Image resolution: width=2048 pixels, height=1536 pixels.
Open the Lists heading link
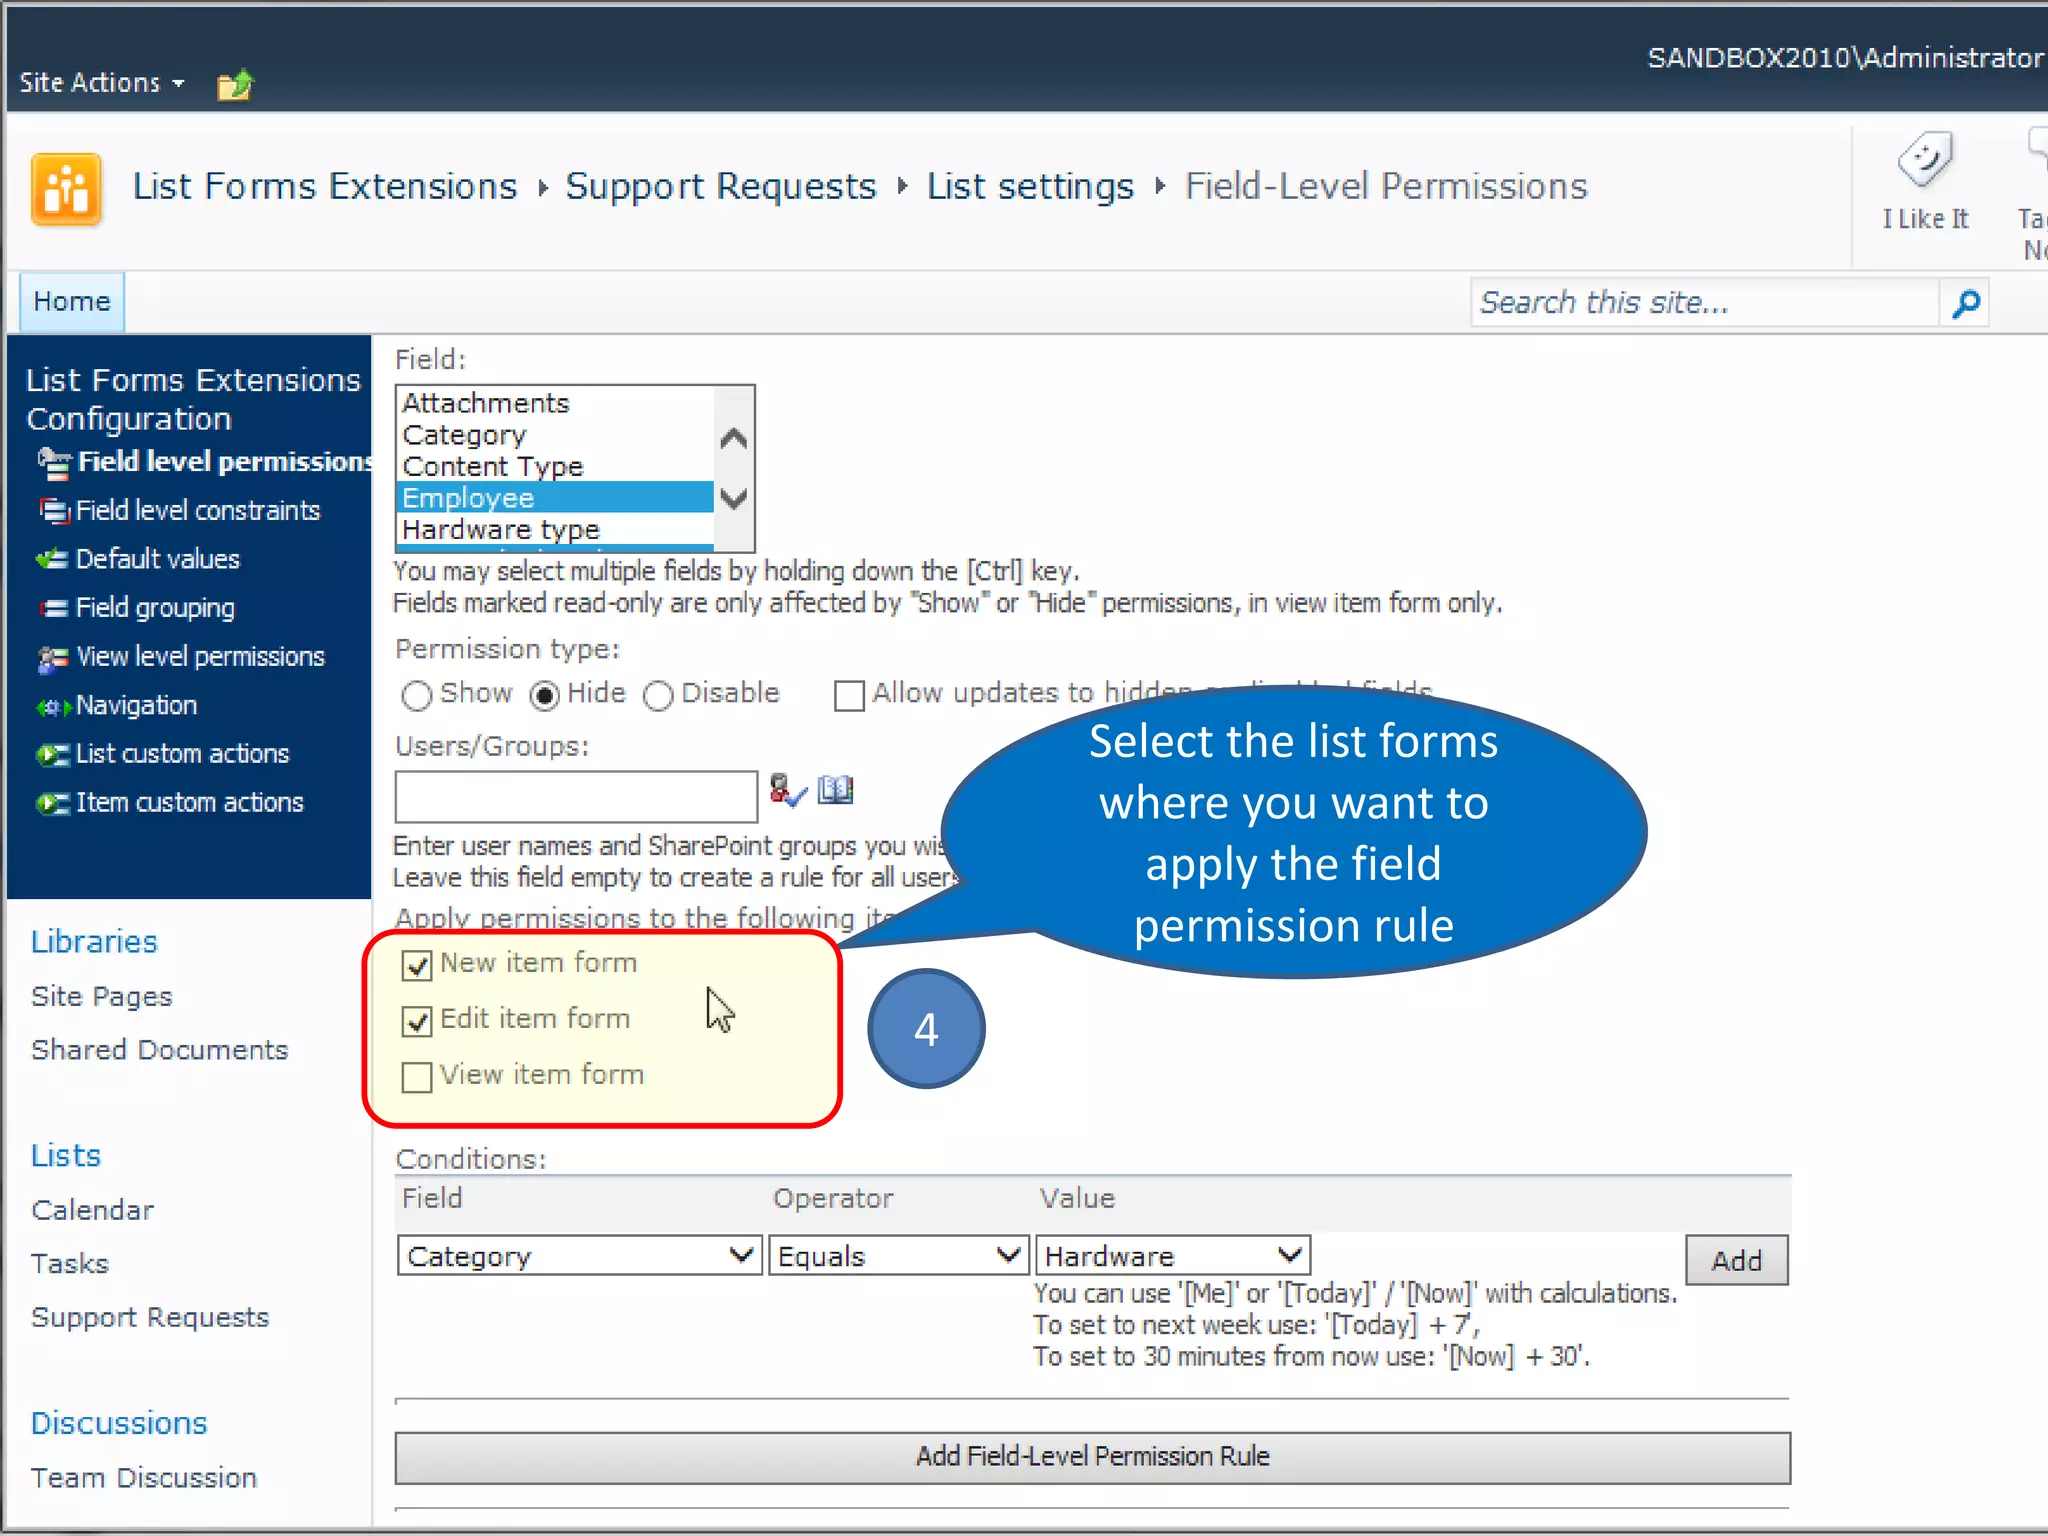pos(66,1156)
